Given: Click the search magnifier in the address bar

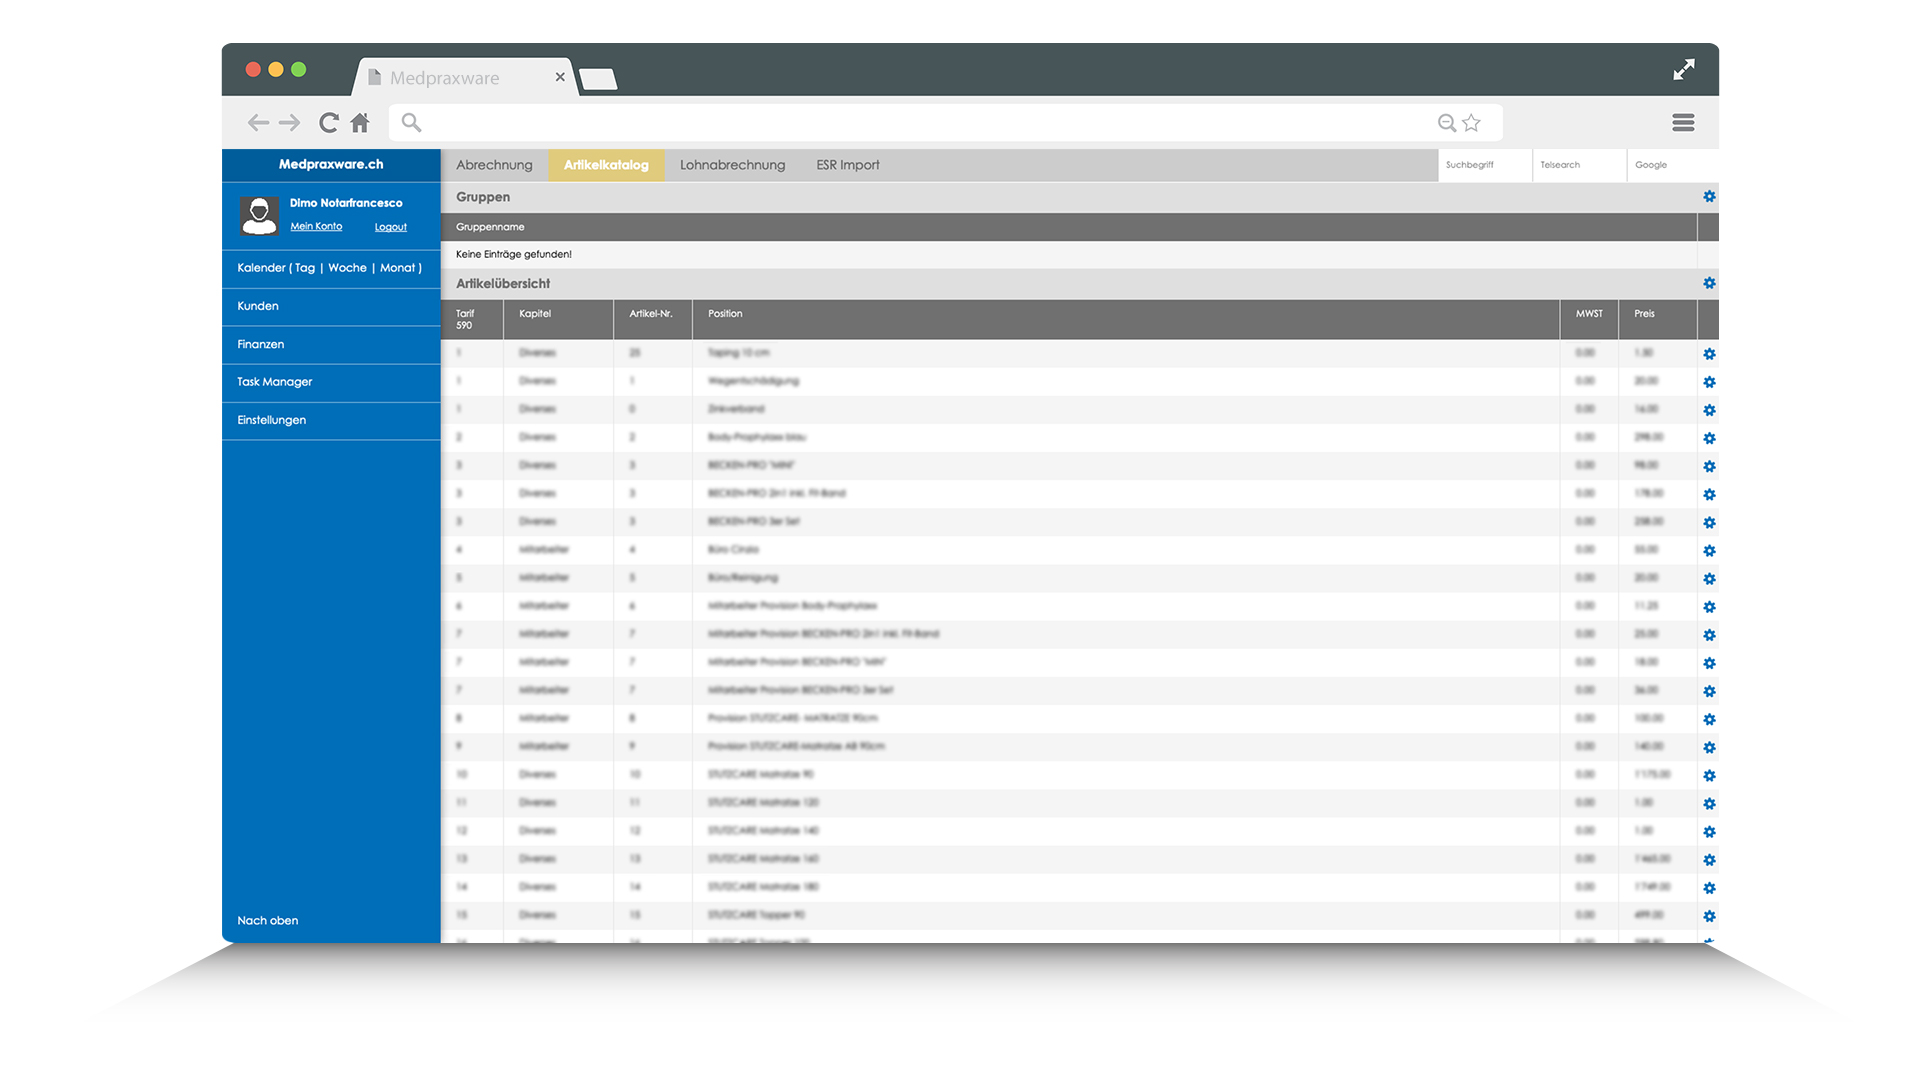Looking at the screenshot, I should pos(411,122).
